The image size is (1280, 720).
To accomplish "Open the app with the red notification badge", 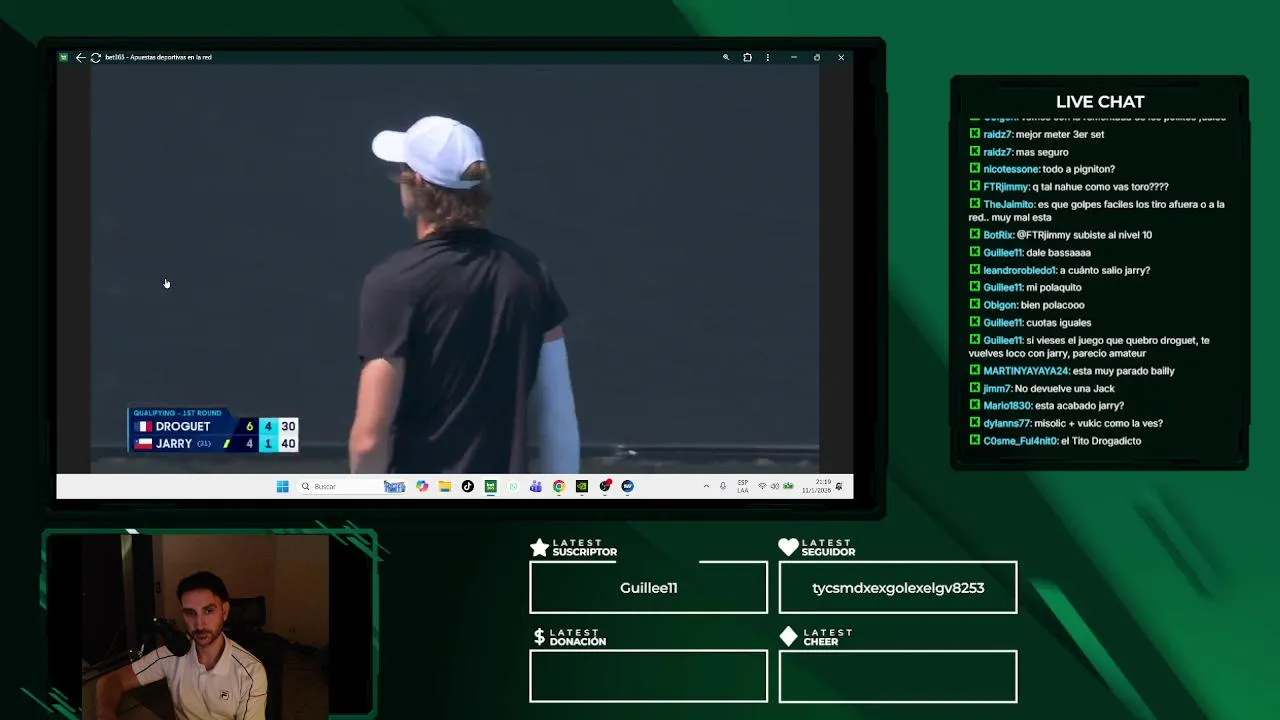I will pyautogui.click(x=605, y=486).
